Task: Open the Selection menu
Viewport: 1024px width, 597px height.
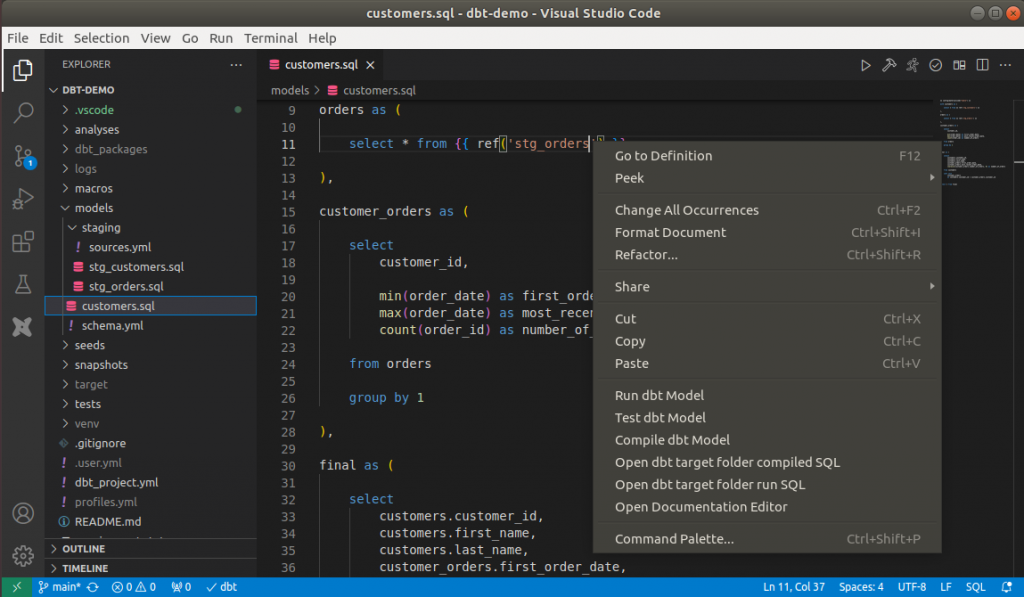Action: click(101, 39)
